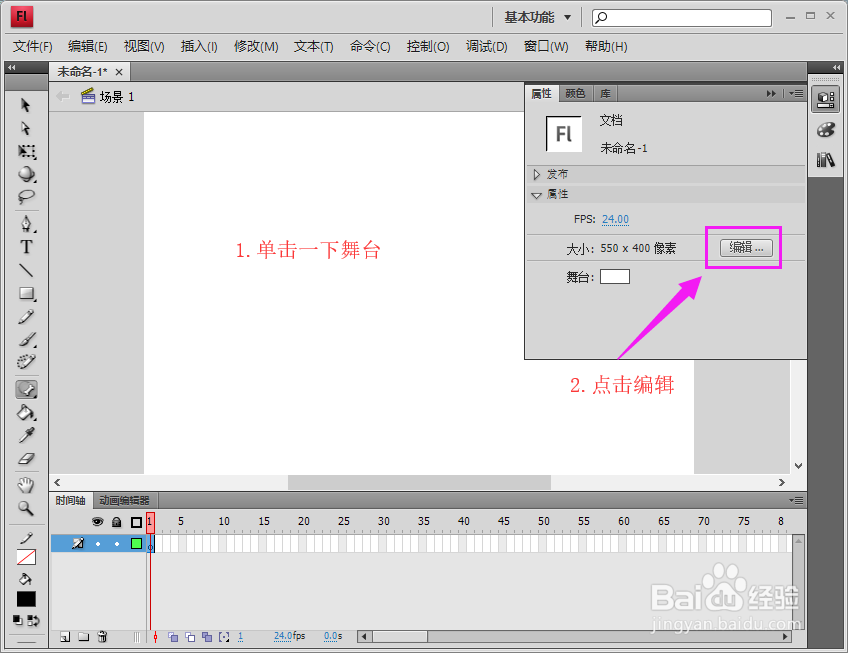Select the Lasso tool

coord(26,196)
